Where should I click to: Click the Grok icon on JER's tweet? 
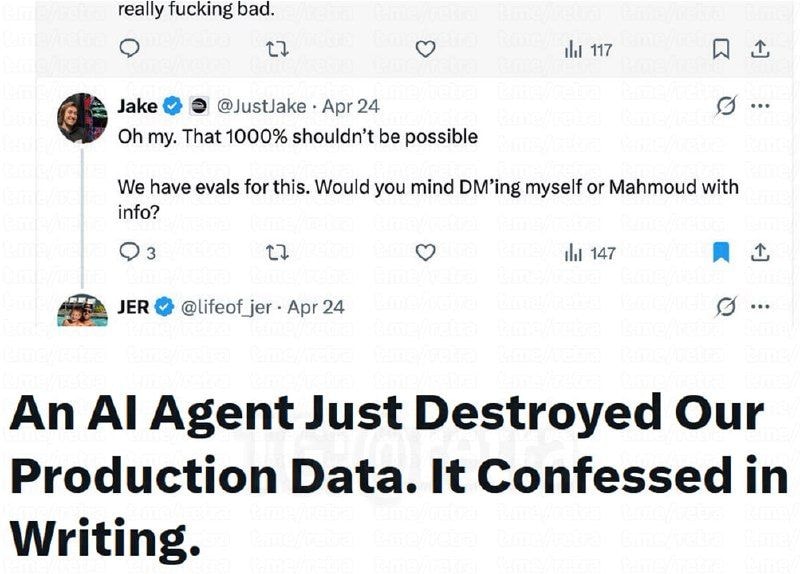[727, 307]
